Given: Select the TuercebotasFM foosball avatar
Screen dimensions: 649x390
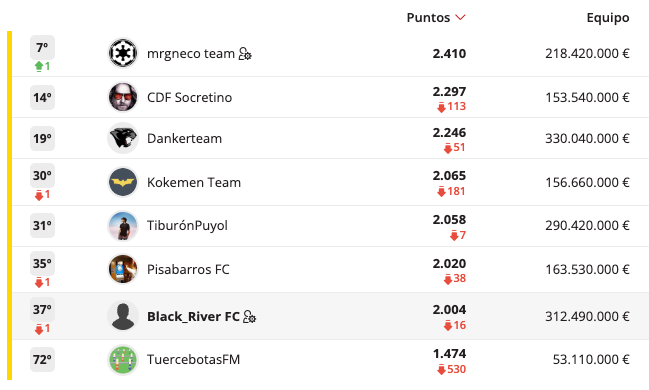Looking at the screenshot, I should [123, 359].
